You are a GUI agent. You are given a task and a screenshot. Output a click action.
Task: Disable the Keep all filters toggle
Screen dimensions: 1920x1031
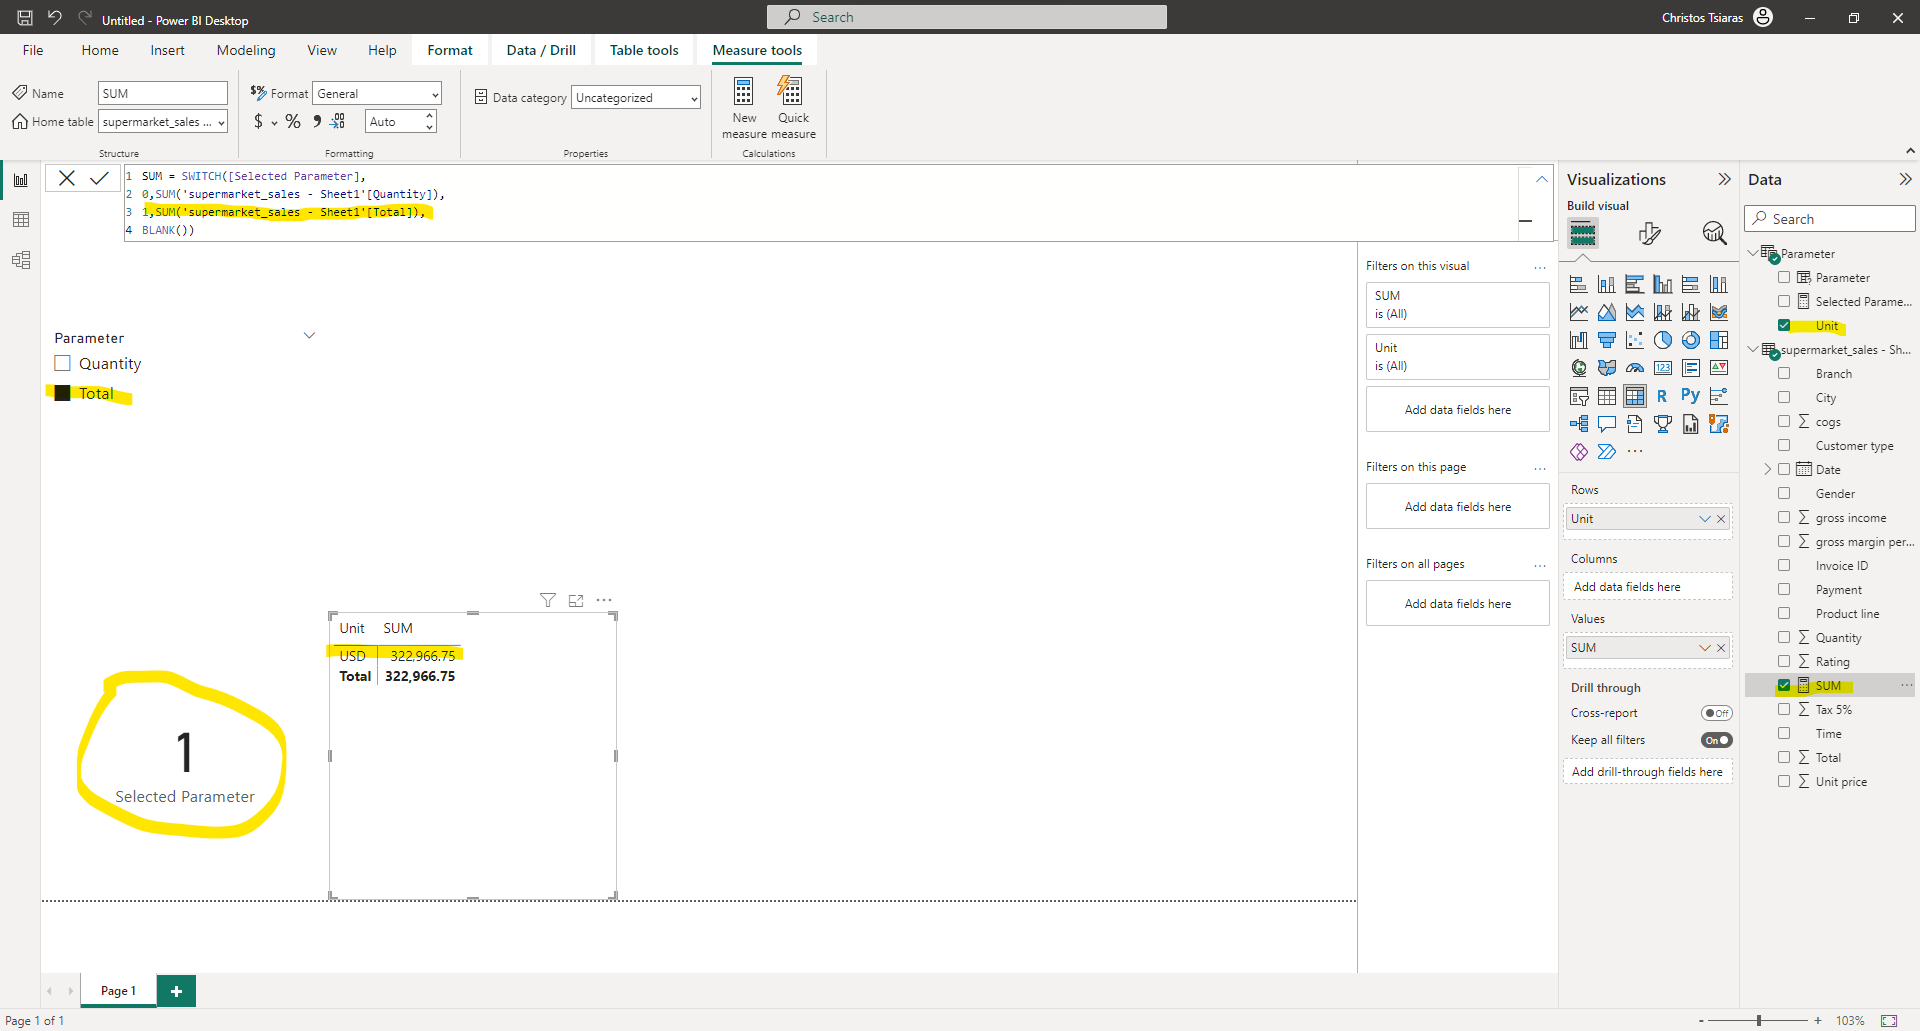[x=1716, y=740]
